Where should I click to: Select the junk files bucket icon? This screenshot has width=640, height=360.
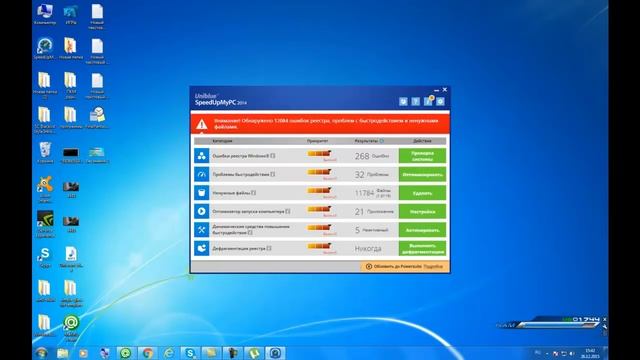pyautogui.click(x=202, y=193)
